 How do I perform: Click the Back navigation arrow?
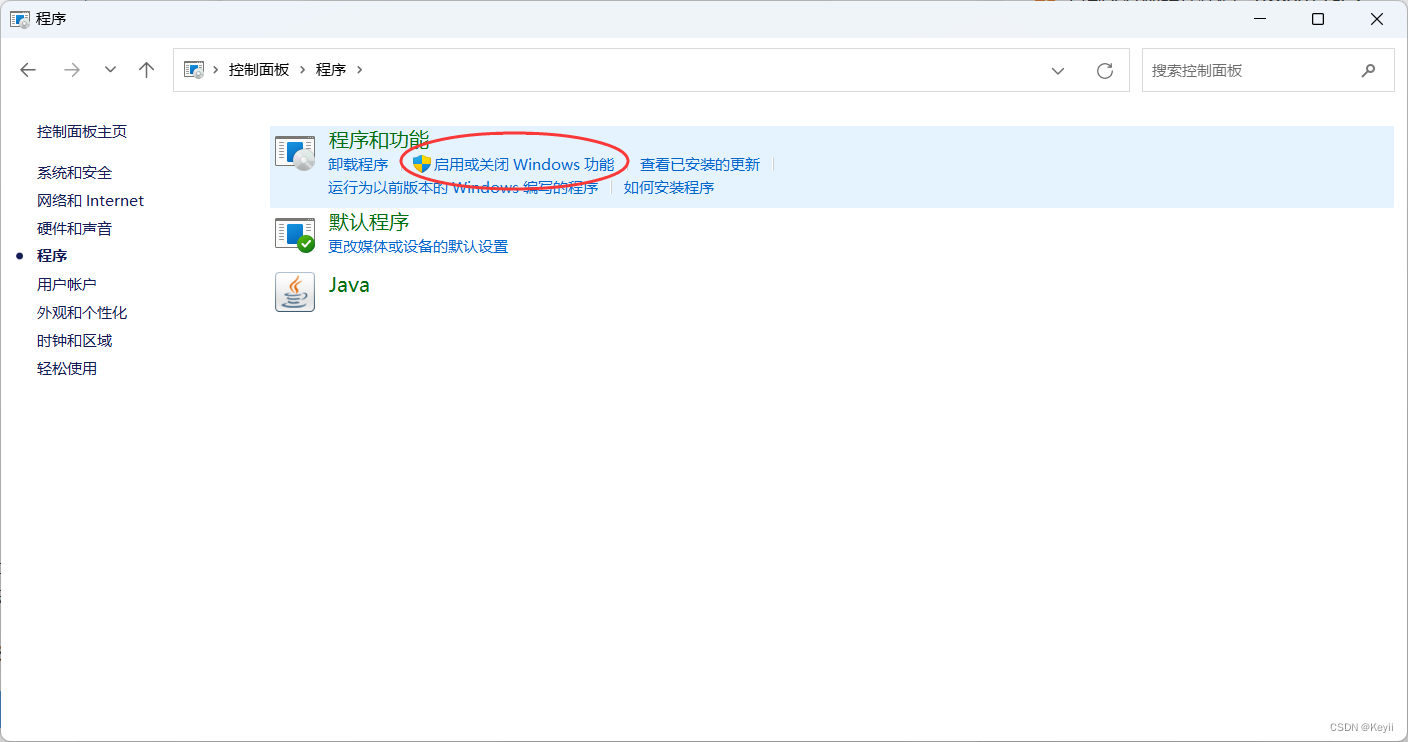28,70
